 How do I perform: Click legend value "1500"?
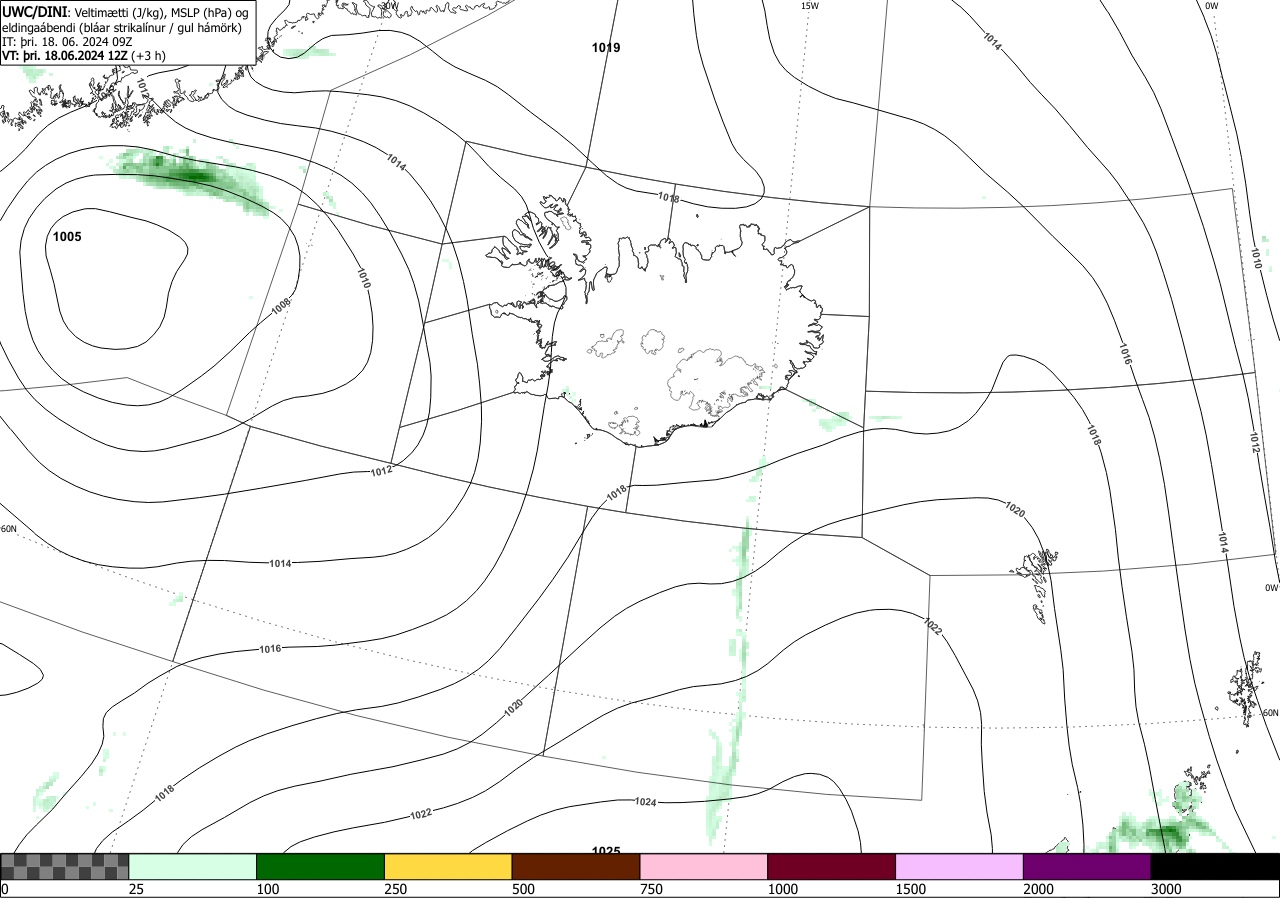pos(911,889)
